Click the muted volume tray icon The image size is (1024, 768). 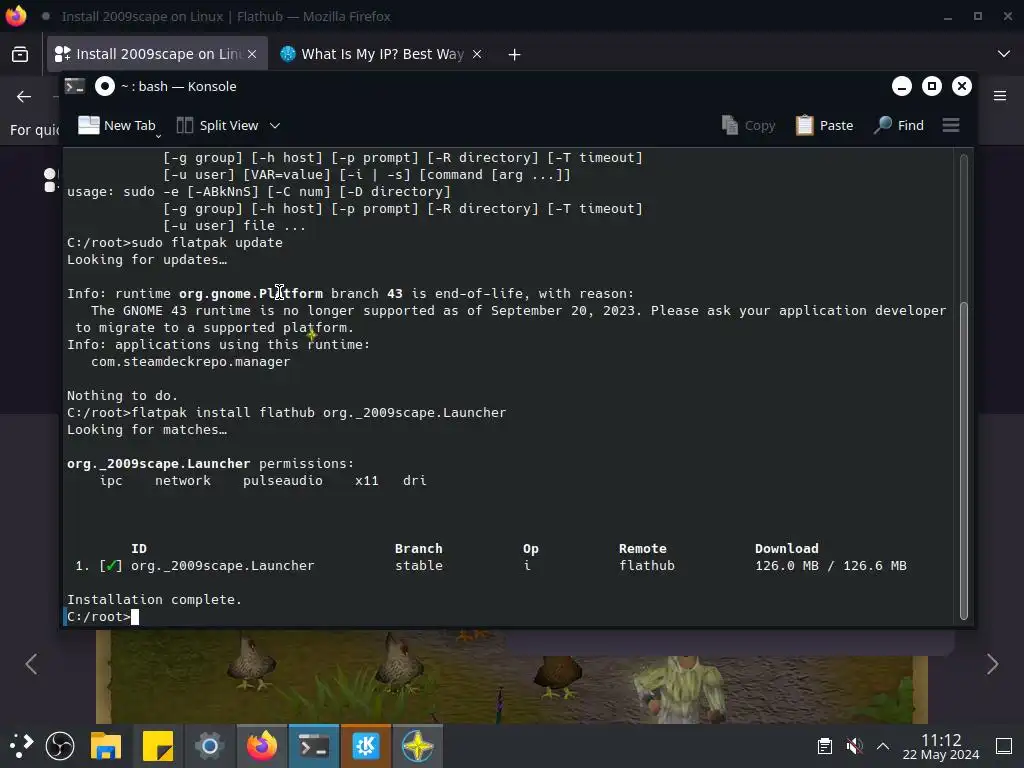(854, 746)
